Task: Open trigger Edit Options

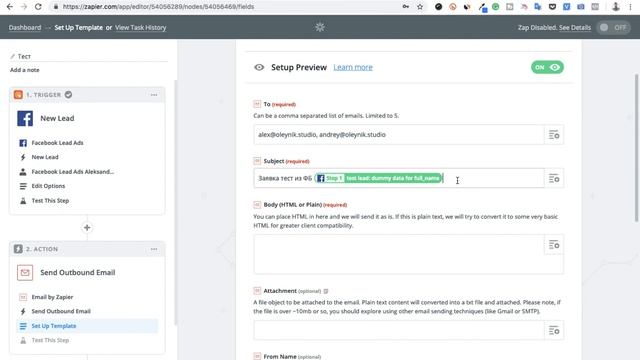Action: click(48, 186)
